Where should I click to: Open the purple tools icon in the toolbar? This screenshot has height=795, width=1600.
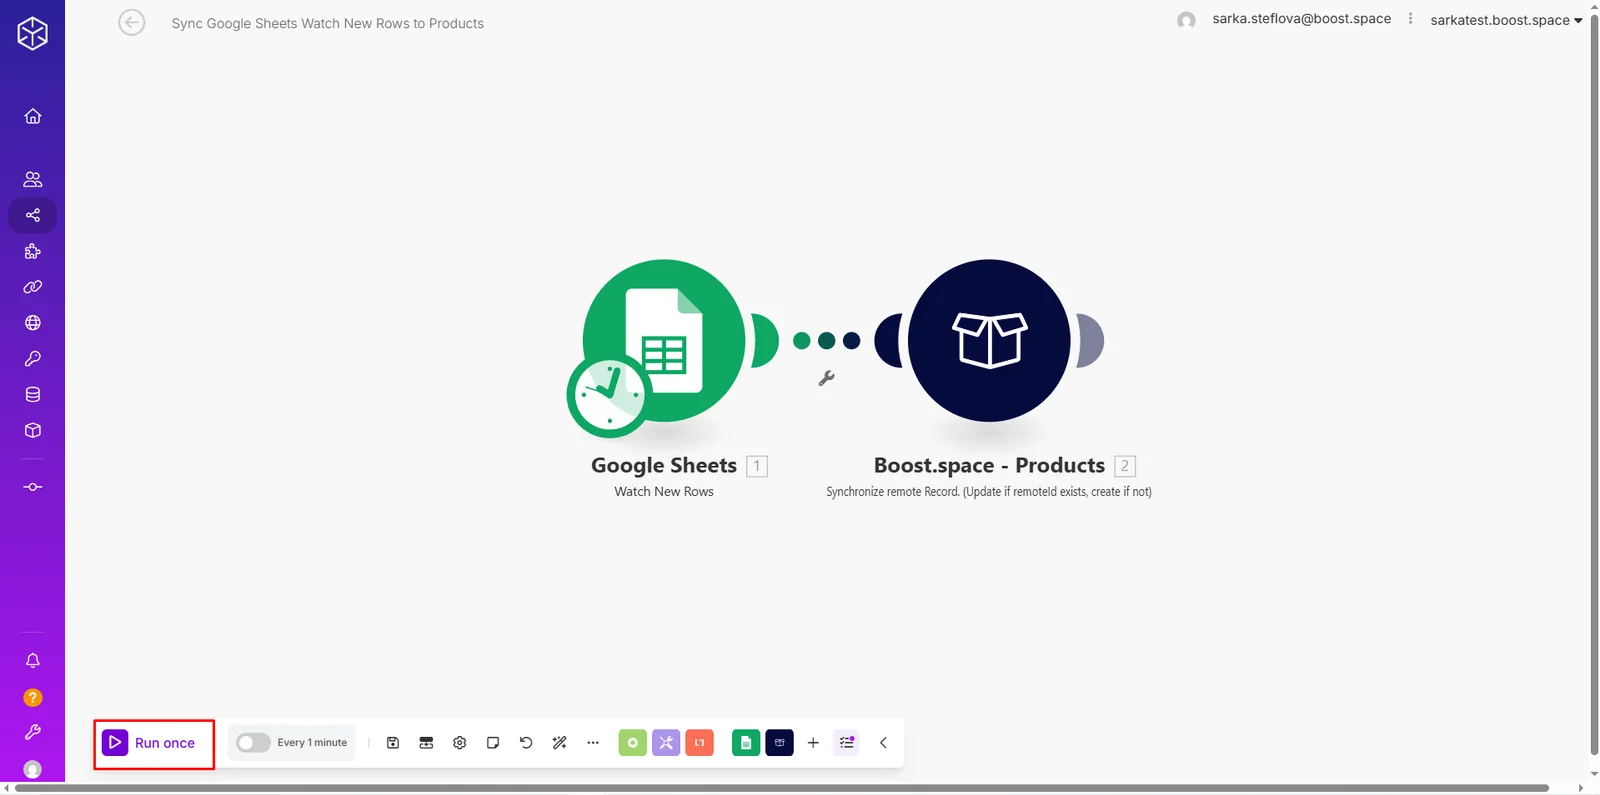[666, 743]
